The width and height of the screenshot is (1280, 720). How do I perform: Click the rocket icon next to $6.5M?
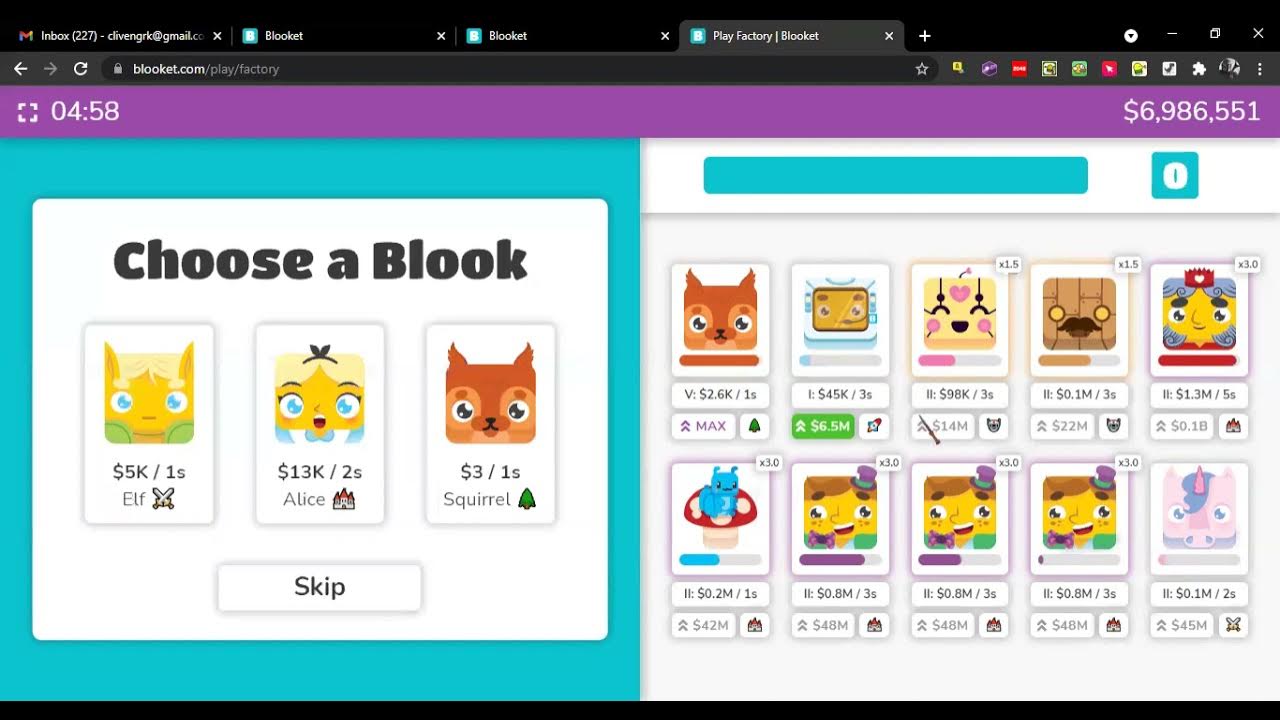pos(874,426)
